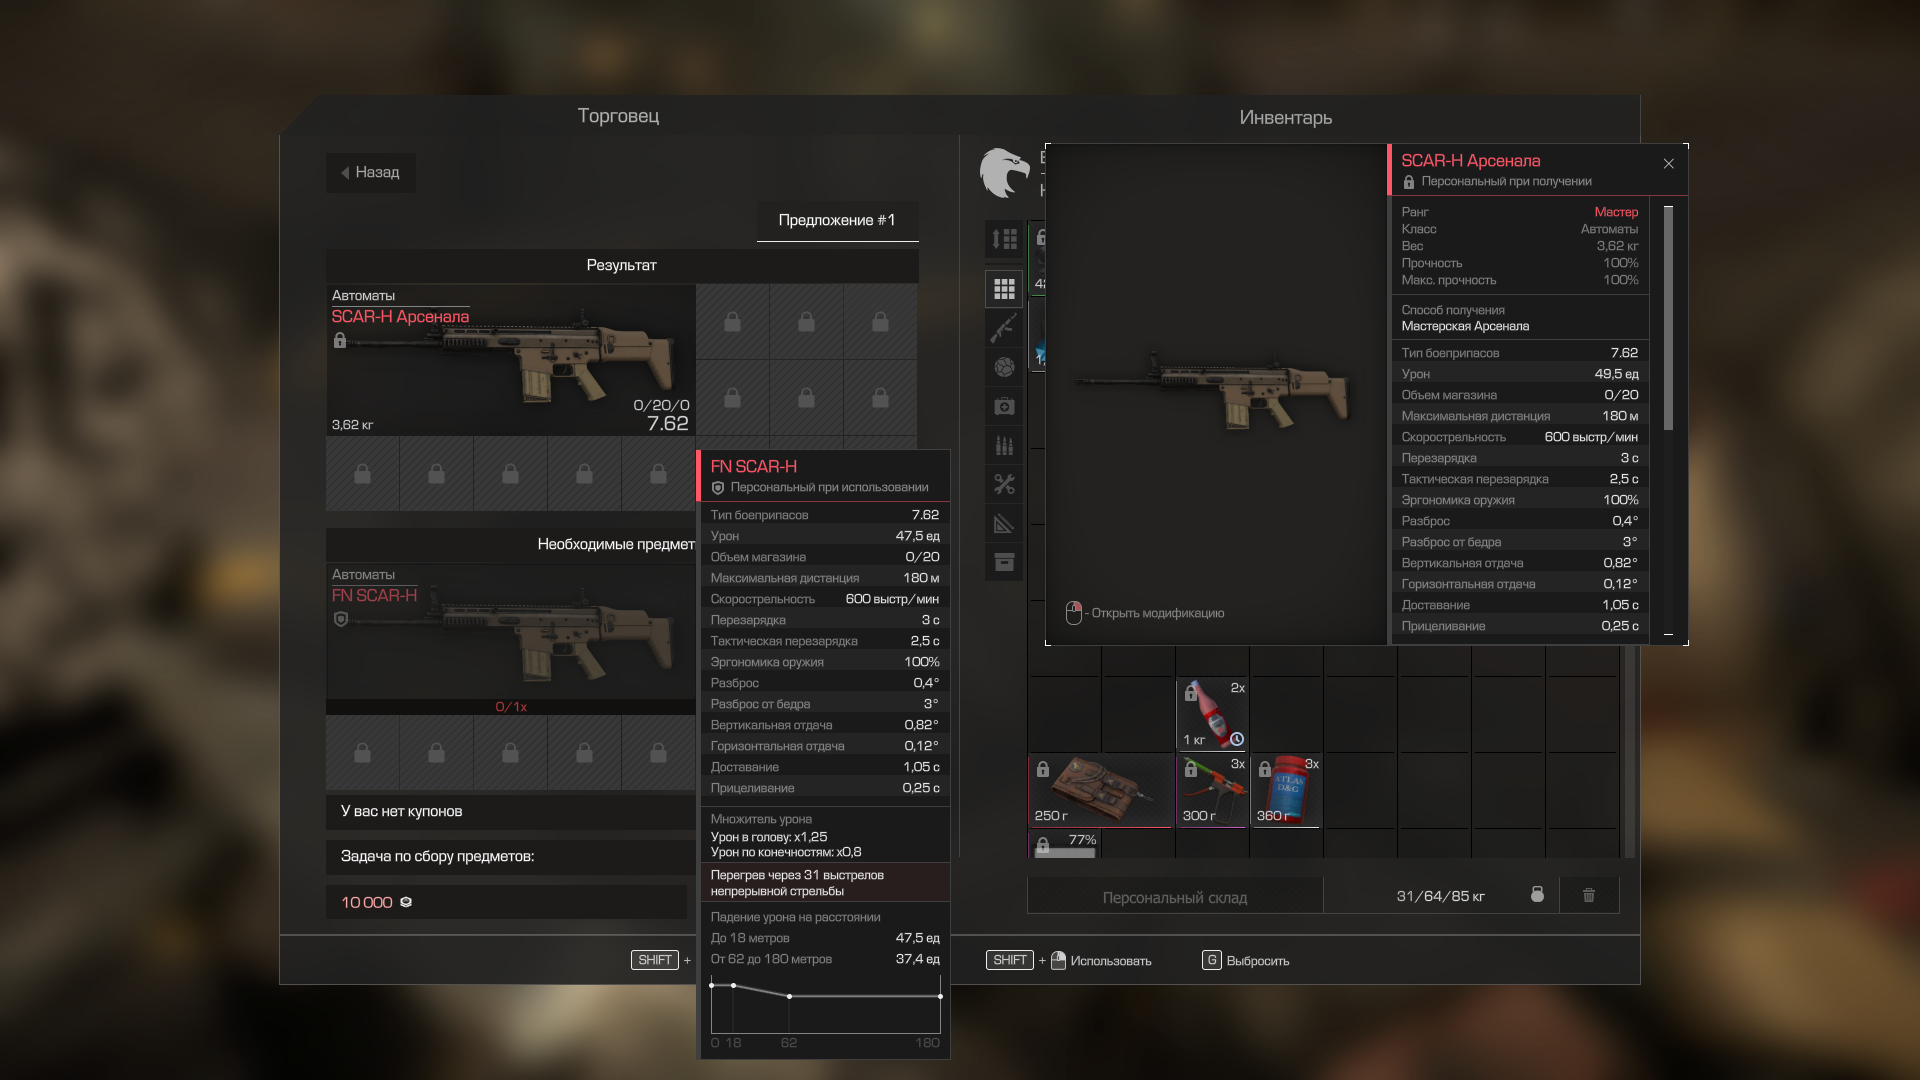Viewport: 1920px width, 1080px height.
Task: Click the overheat warning after 31 shots
Action: click(x=825, y=883)
